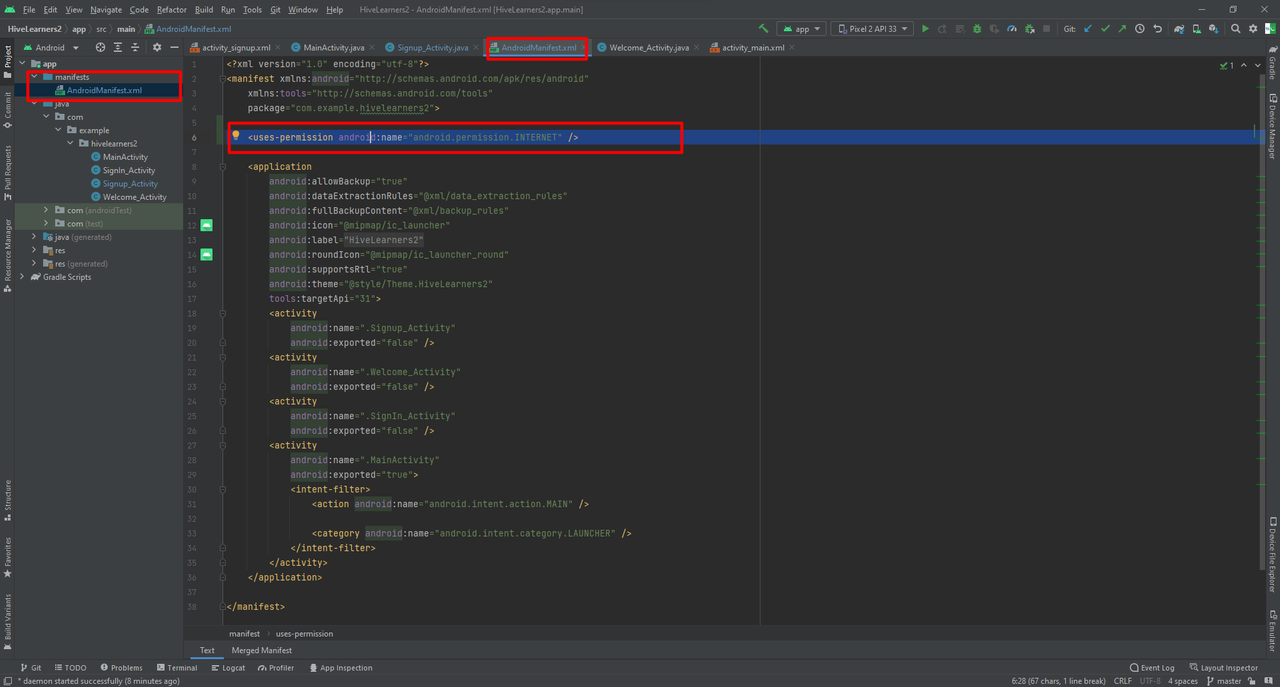The image size is (1280, 687).
Task: Switch to the Merged Manifest tab
Action: pyautogui.click(x=262, y=650)
